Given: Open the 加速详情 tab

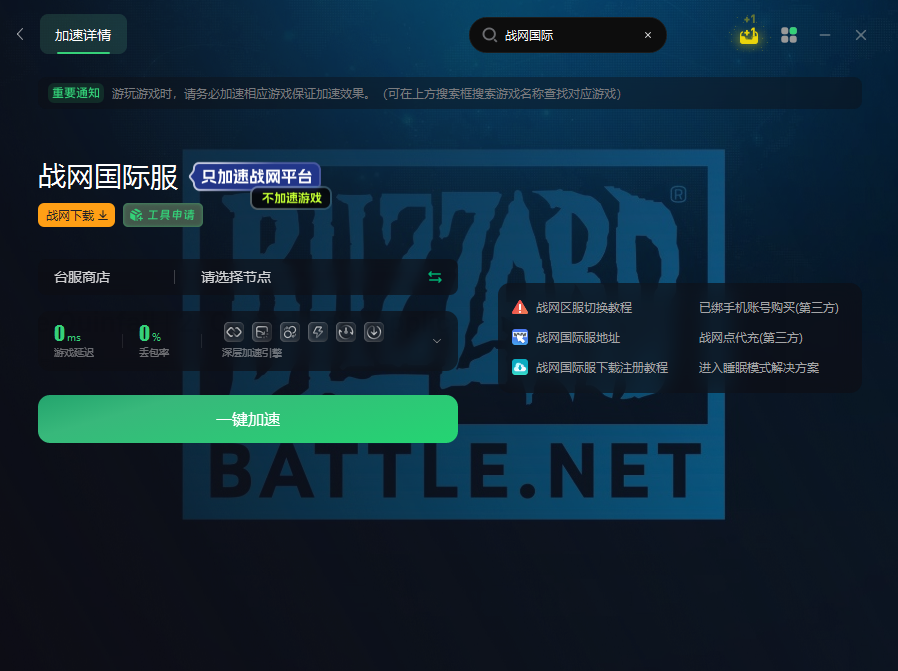Looking at the screenshot, I should [83, 34].
